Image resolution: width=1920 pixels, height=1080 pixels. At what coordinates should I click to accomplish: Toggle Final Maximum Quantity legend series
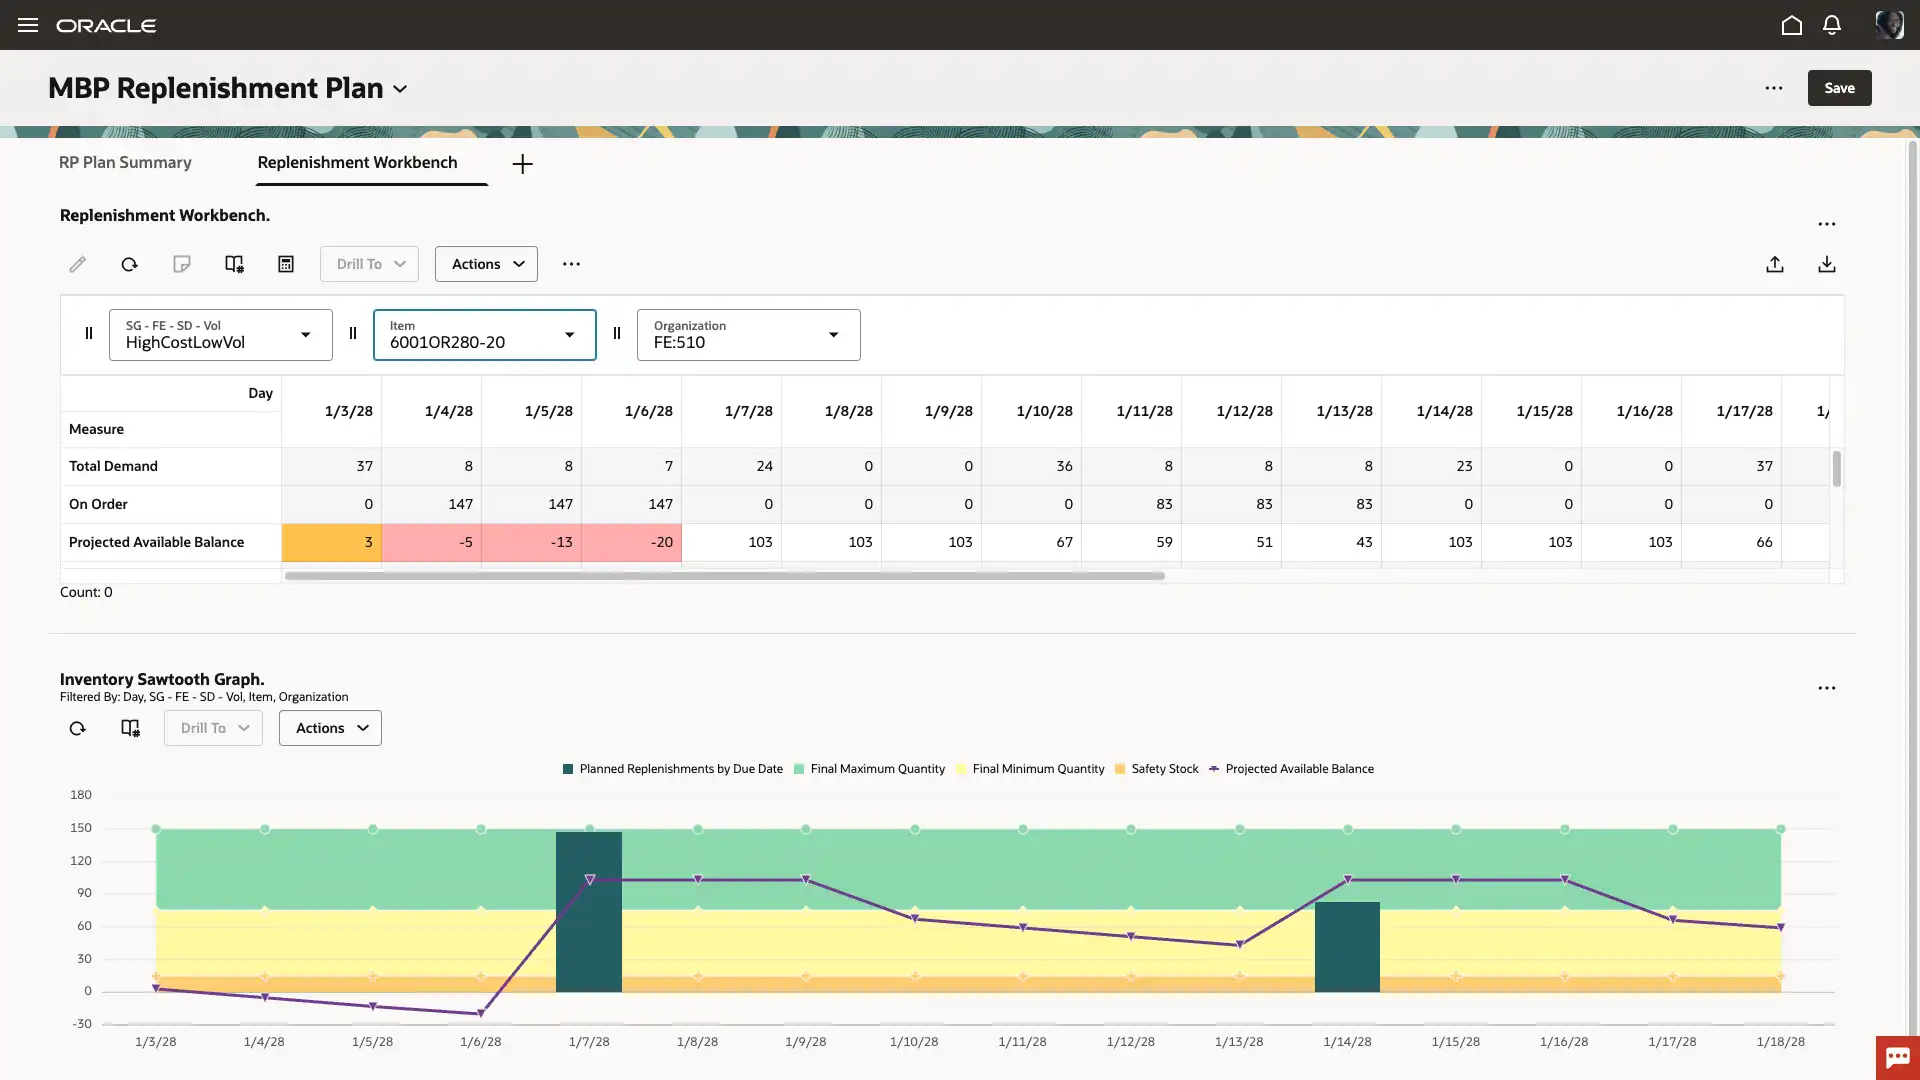click(876, 769)
